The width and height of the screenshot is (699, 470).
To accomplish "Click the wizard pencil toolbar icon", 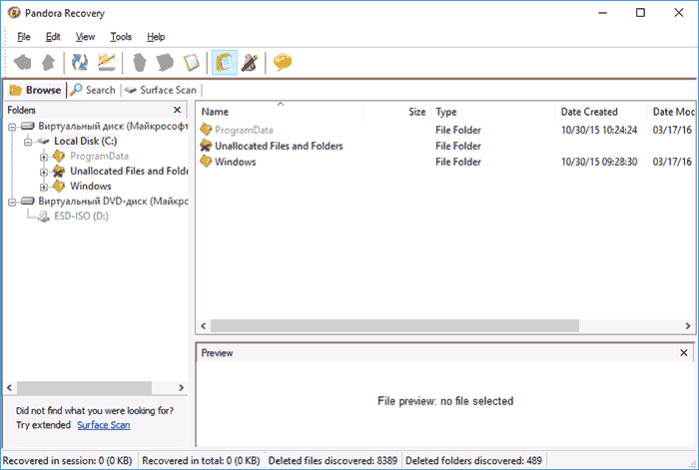I will pos(250,62).
